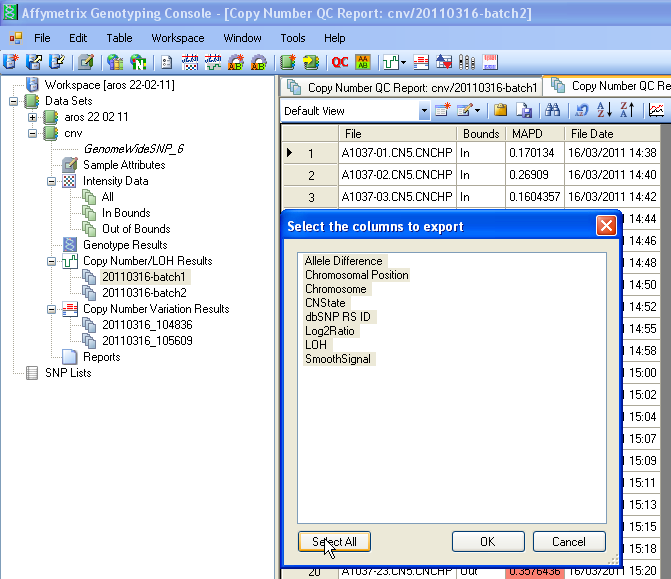Click the new table view icon with star
Viewport: 671px width, 579px height.
442,110
